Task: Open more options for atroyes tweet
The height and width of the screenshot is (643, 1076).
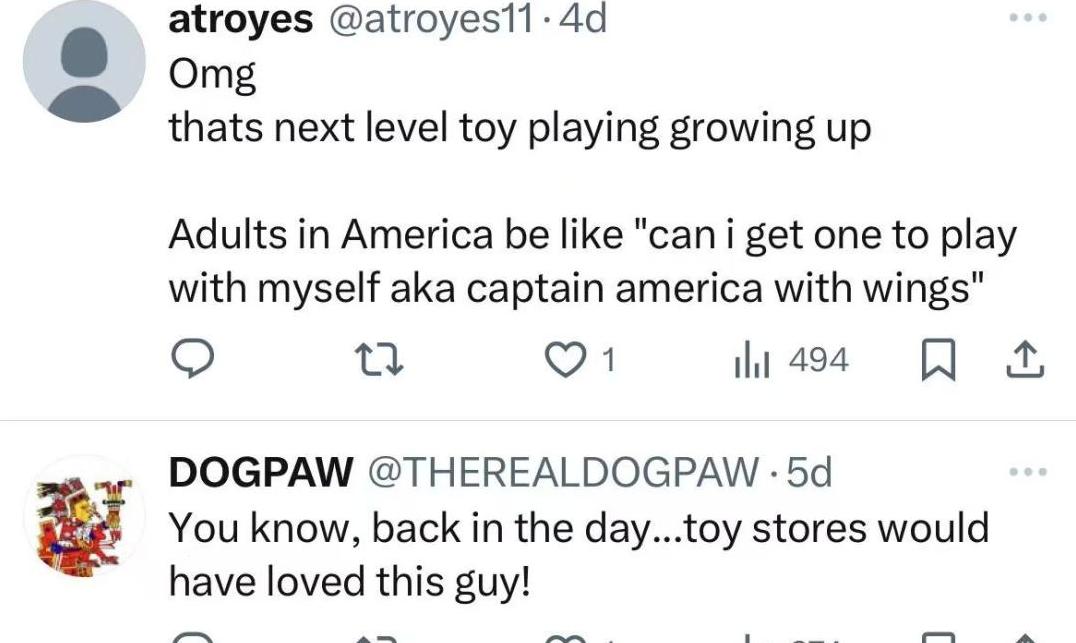Action: (1027, 20)
